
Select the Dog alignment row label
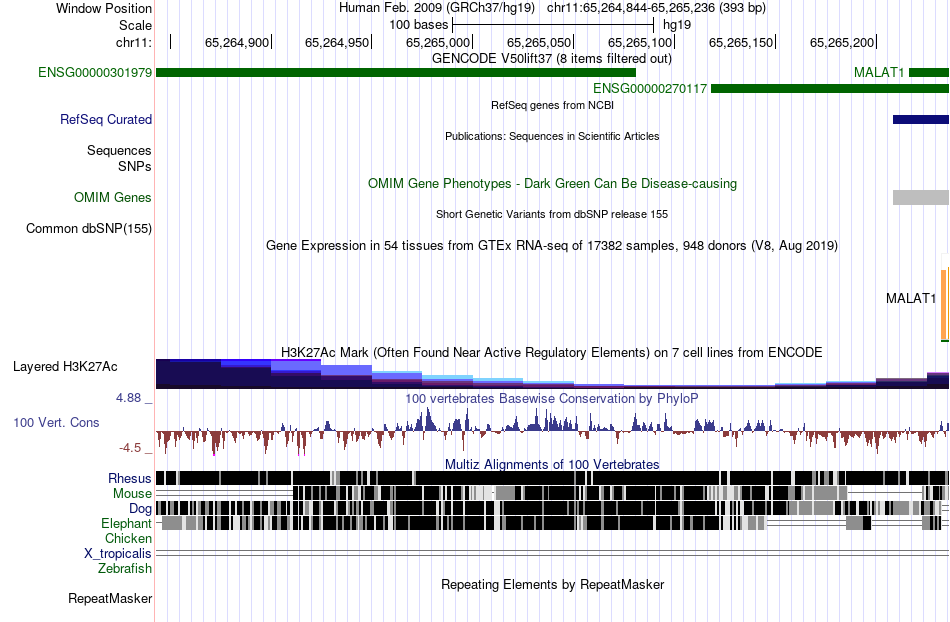(140, 509)
